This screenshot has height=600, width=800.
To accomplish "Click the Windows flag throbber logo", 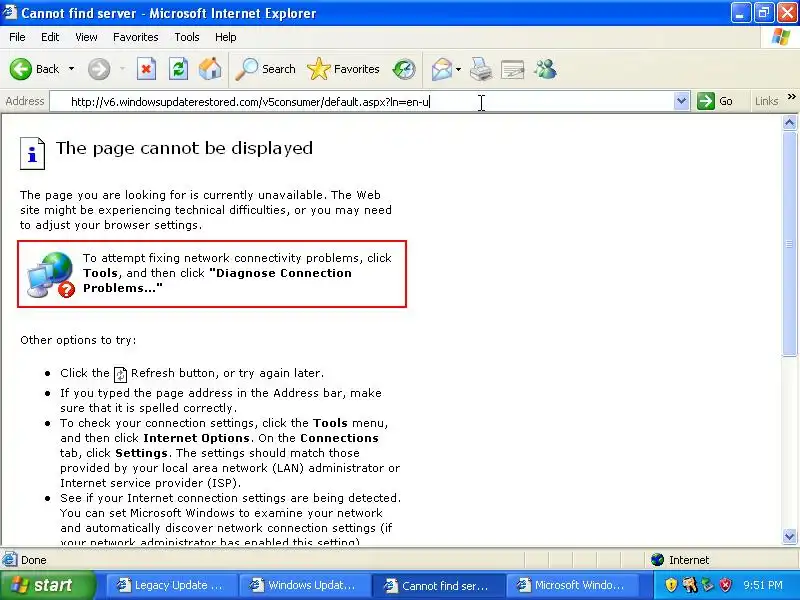I will tap(781, 37).
